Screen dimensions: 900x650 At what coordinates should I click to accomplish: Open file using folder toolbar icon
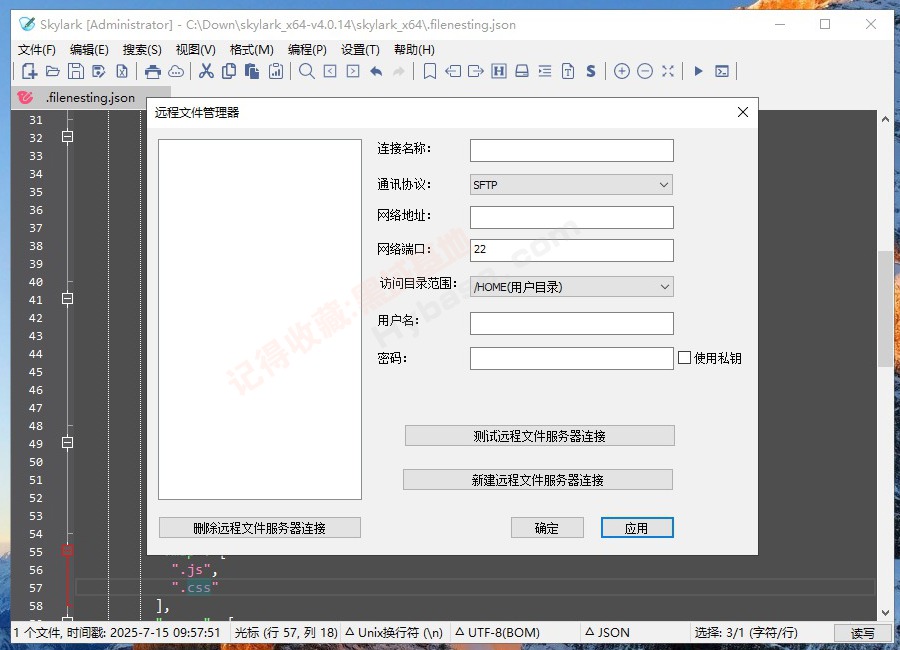53,71
